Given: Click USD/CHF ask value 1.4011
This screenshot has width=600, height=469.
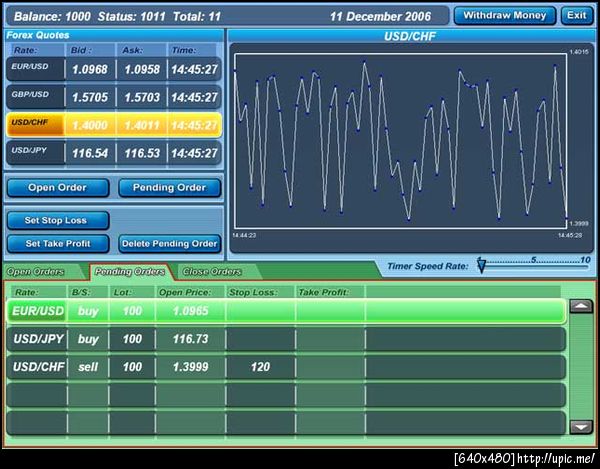Looking at the screenshot, I should [142, 125].
